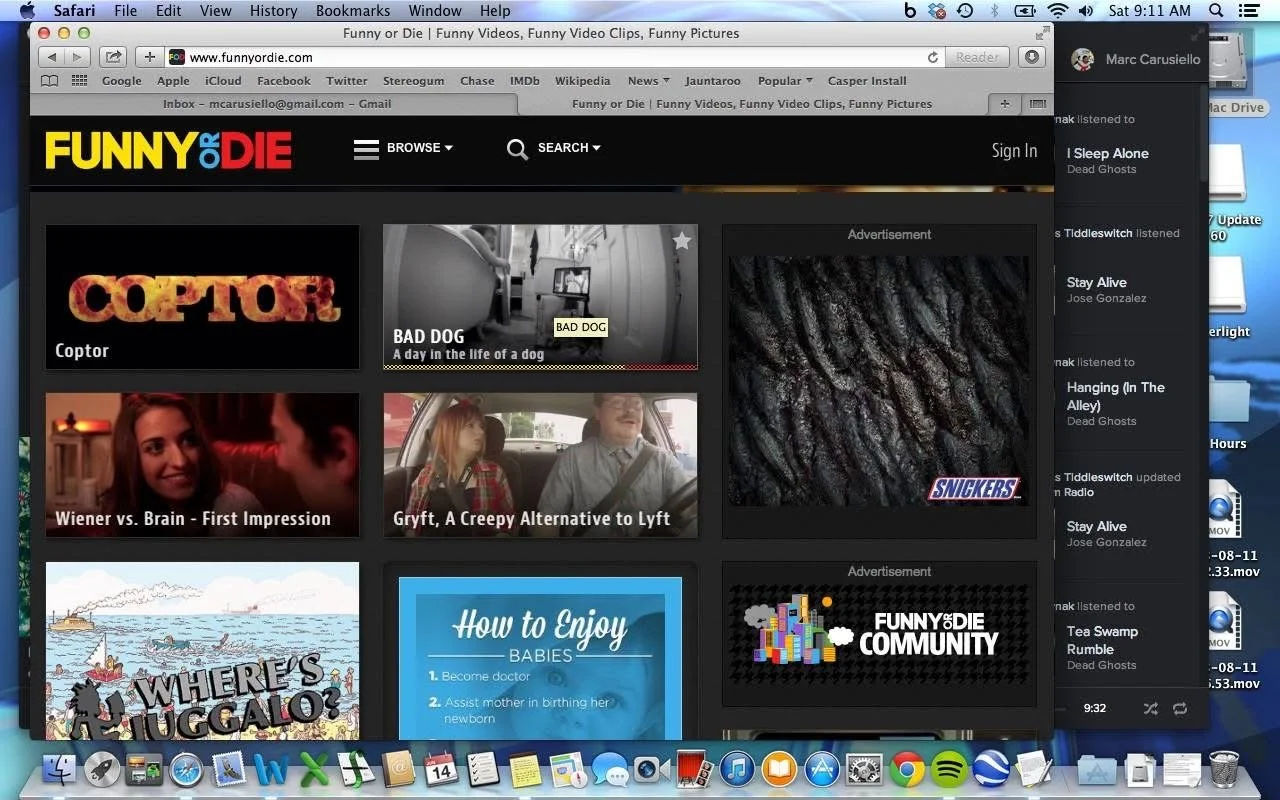Viewport: 1280px width, 800px height.
Task: Show the Reading List book icon
Action: point(49,81)
